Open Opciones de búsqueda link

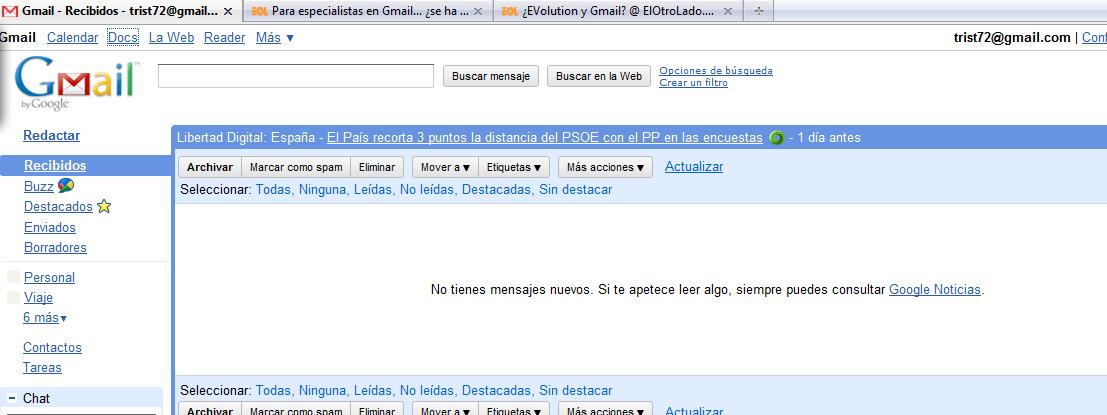(716, 71)
